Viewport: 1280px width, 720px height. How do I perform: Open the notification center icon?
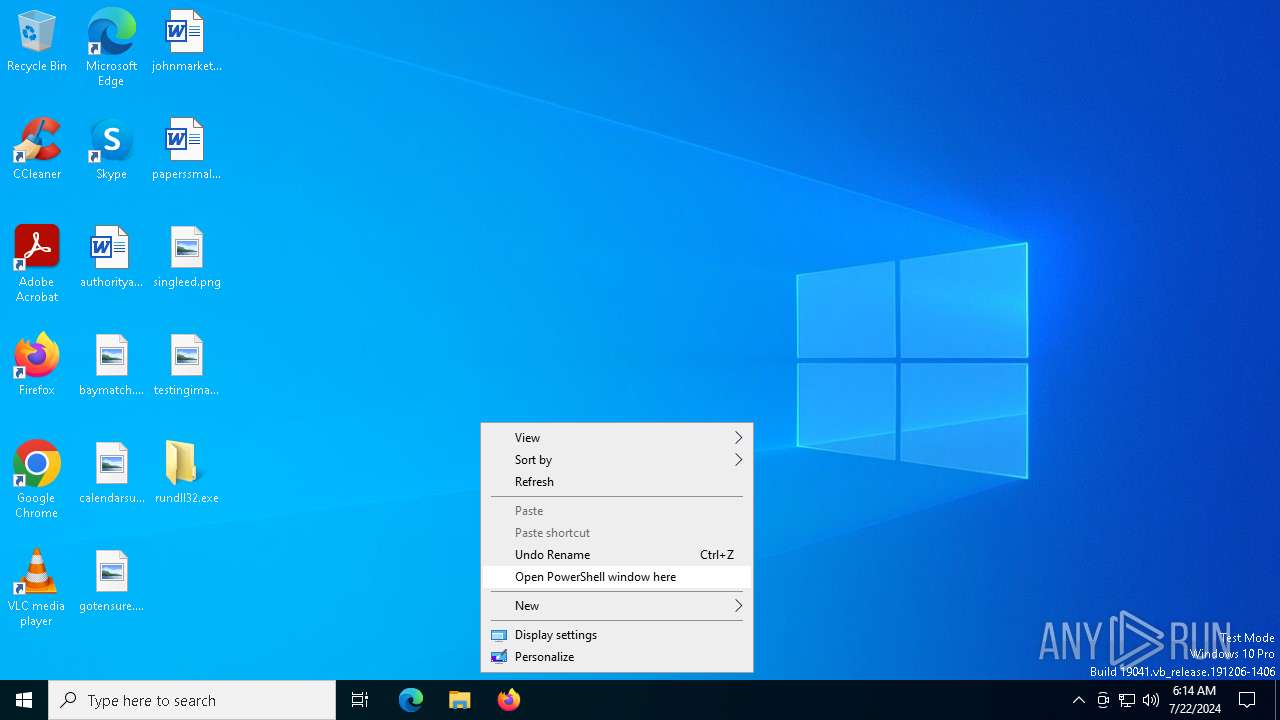1247,700
